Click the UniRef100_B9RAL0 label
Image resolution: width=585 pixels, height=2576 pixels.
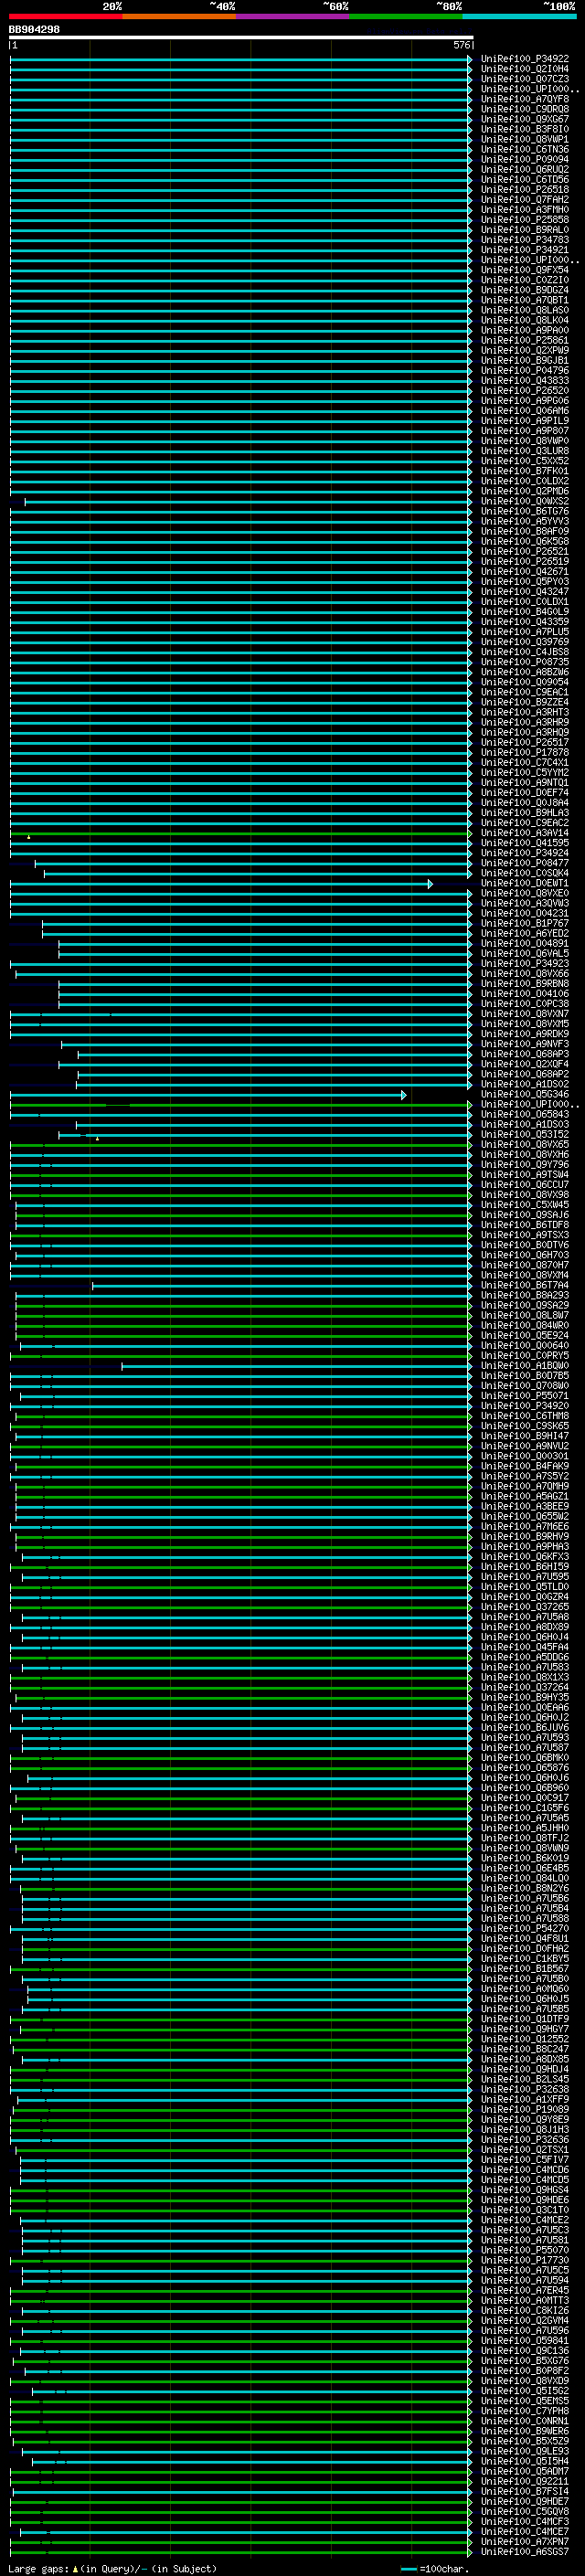coord(524,230)
